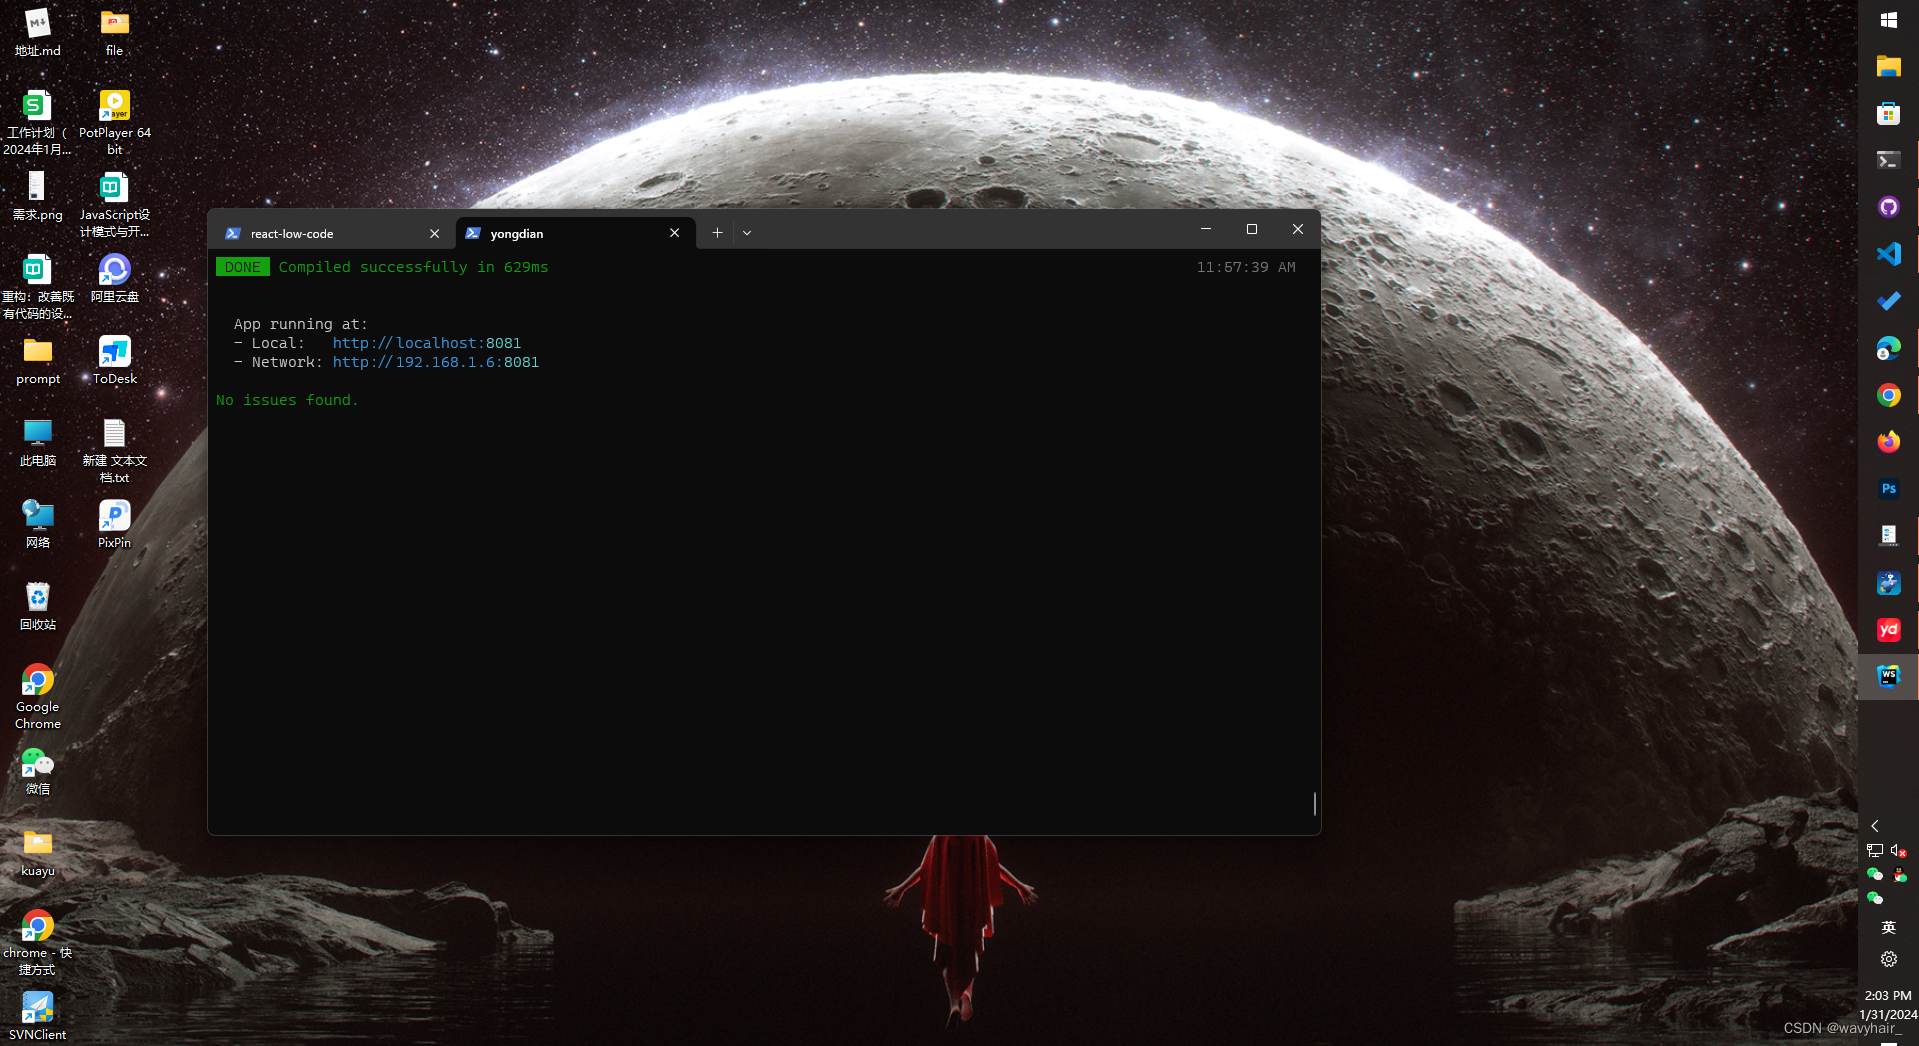This screenshot has width=1919, height=1046.
Task: Select the 'kuayu' folder on the desktop
Action: pyautogui.click(x=38, y=852)
